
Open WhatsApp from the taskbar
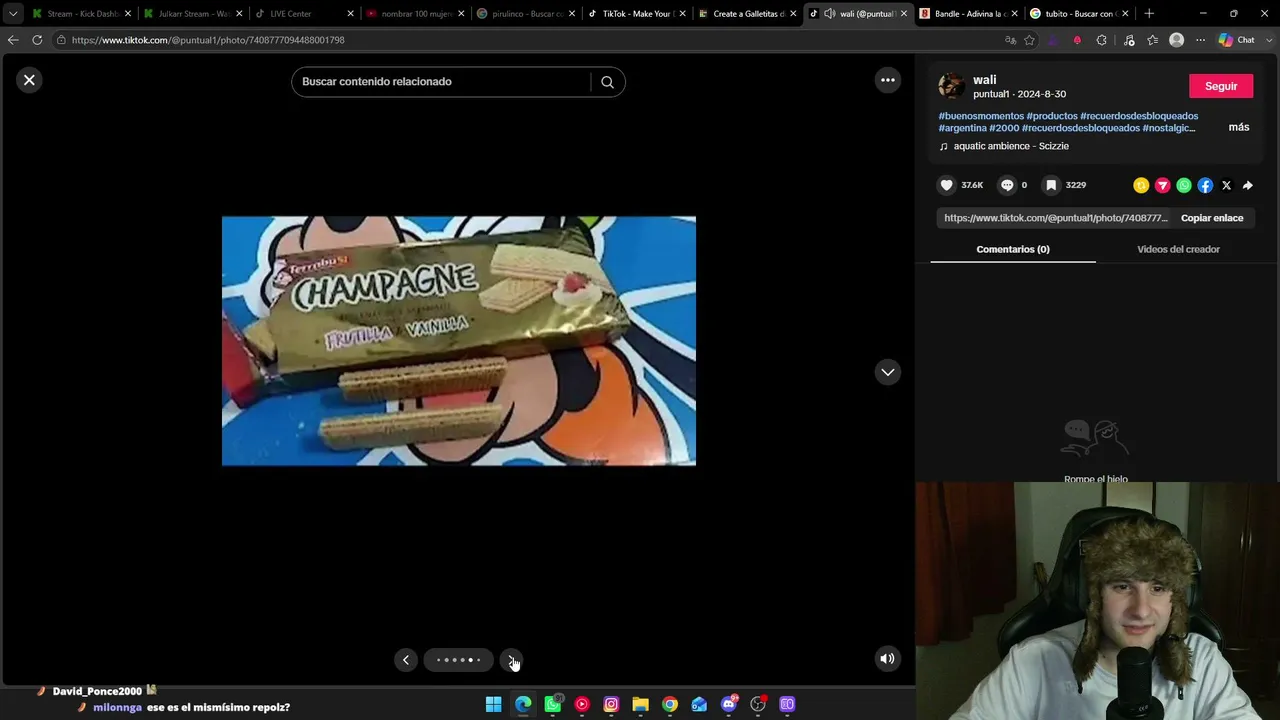(553, 705)
